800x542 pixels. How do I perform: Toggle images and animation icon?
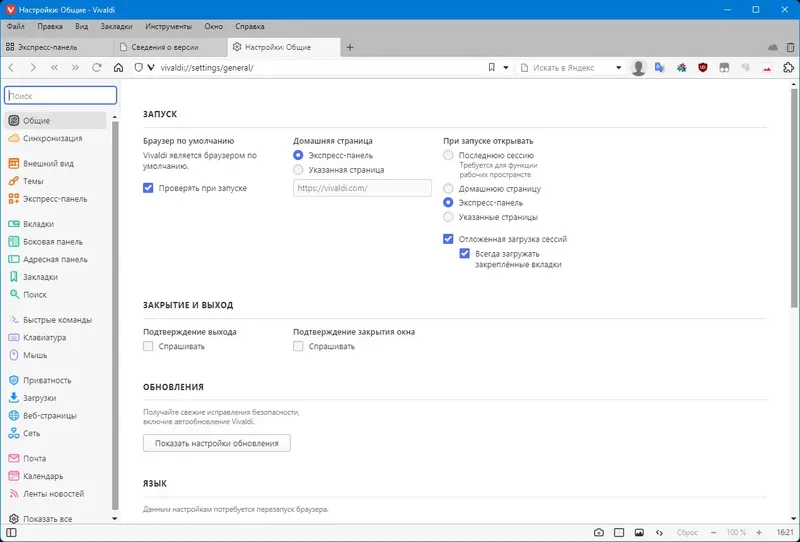pos(639,533)
